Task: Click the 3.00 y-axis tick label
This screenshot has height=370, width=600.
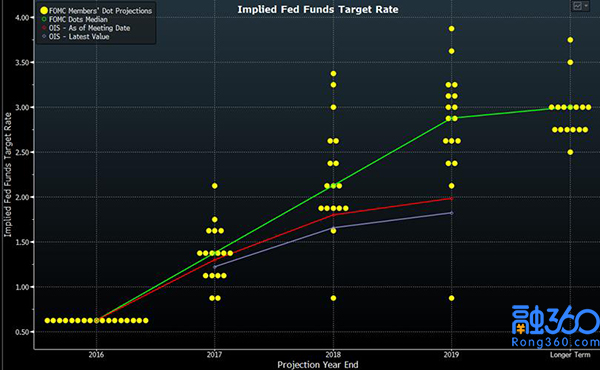Action: click(22, 108)
